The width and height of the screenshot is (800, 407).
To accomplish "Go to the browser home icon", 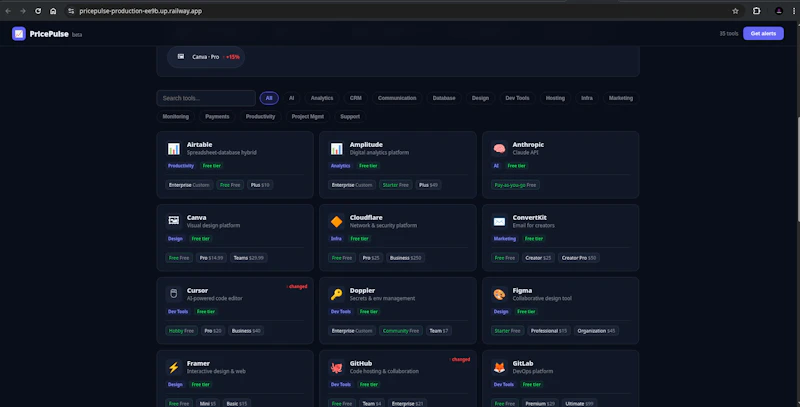I will click(x=53, y=11).
